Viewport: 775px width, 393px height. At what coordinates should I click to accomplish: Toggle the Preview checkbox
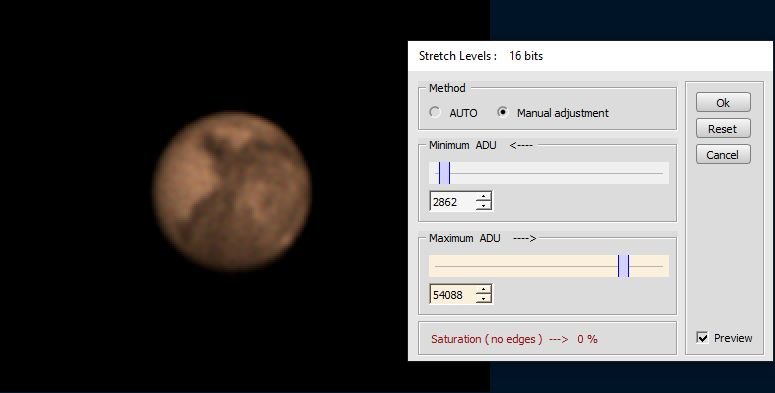(702, 338)
